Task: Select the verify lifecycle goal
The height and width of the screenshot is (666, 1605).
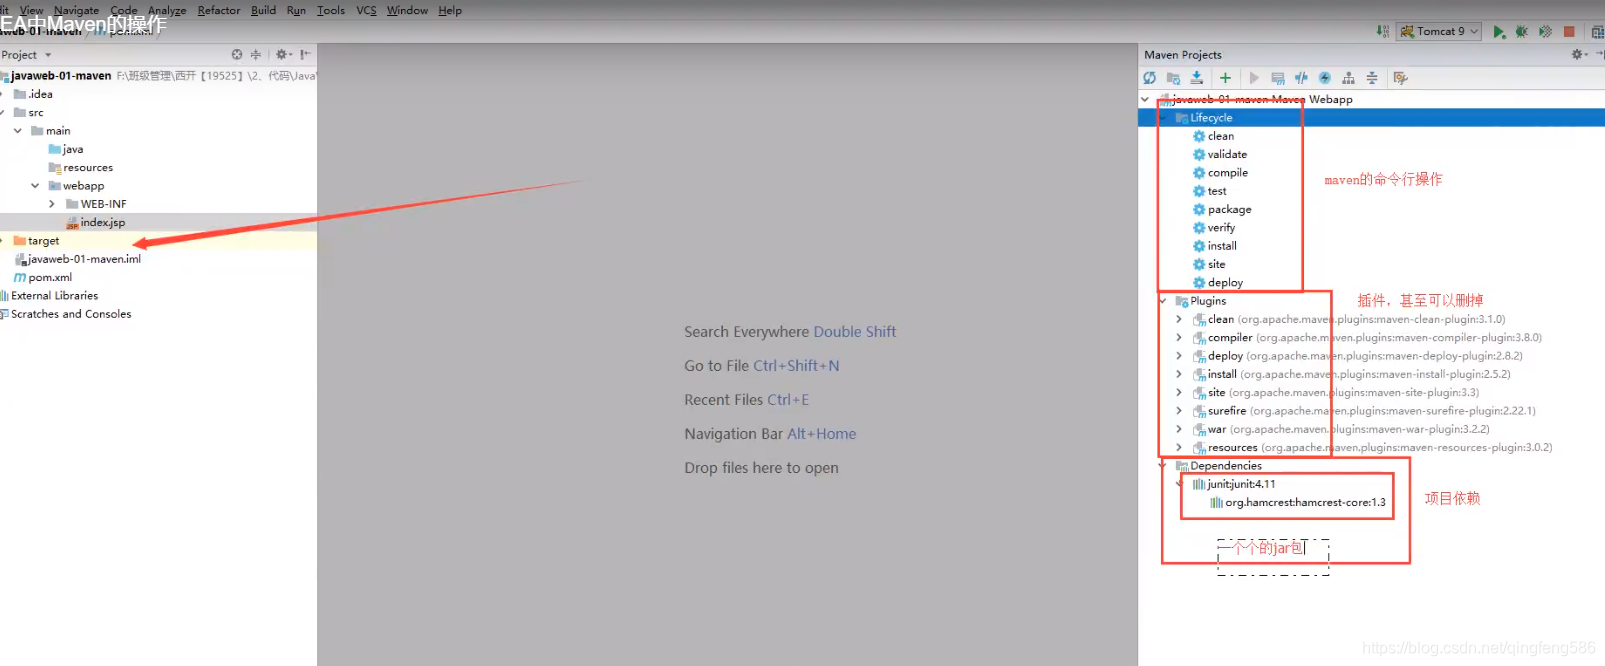Action: (x=1214, y=228)
